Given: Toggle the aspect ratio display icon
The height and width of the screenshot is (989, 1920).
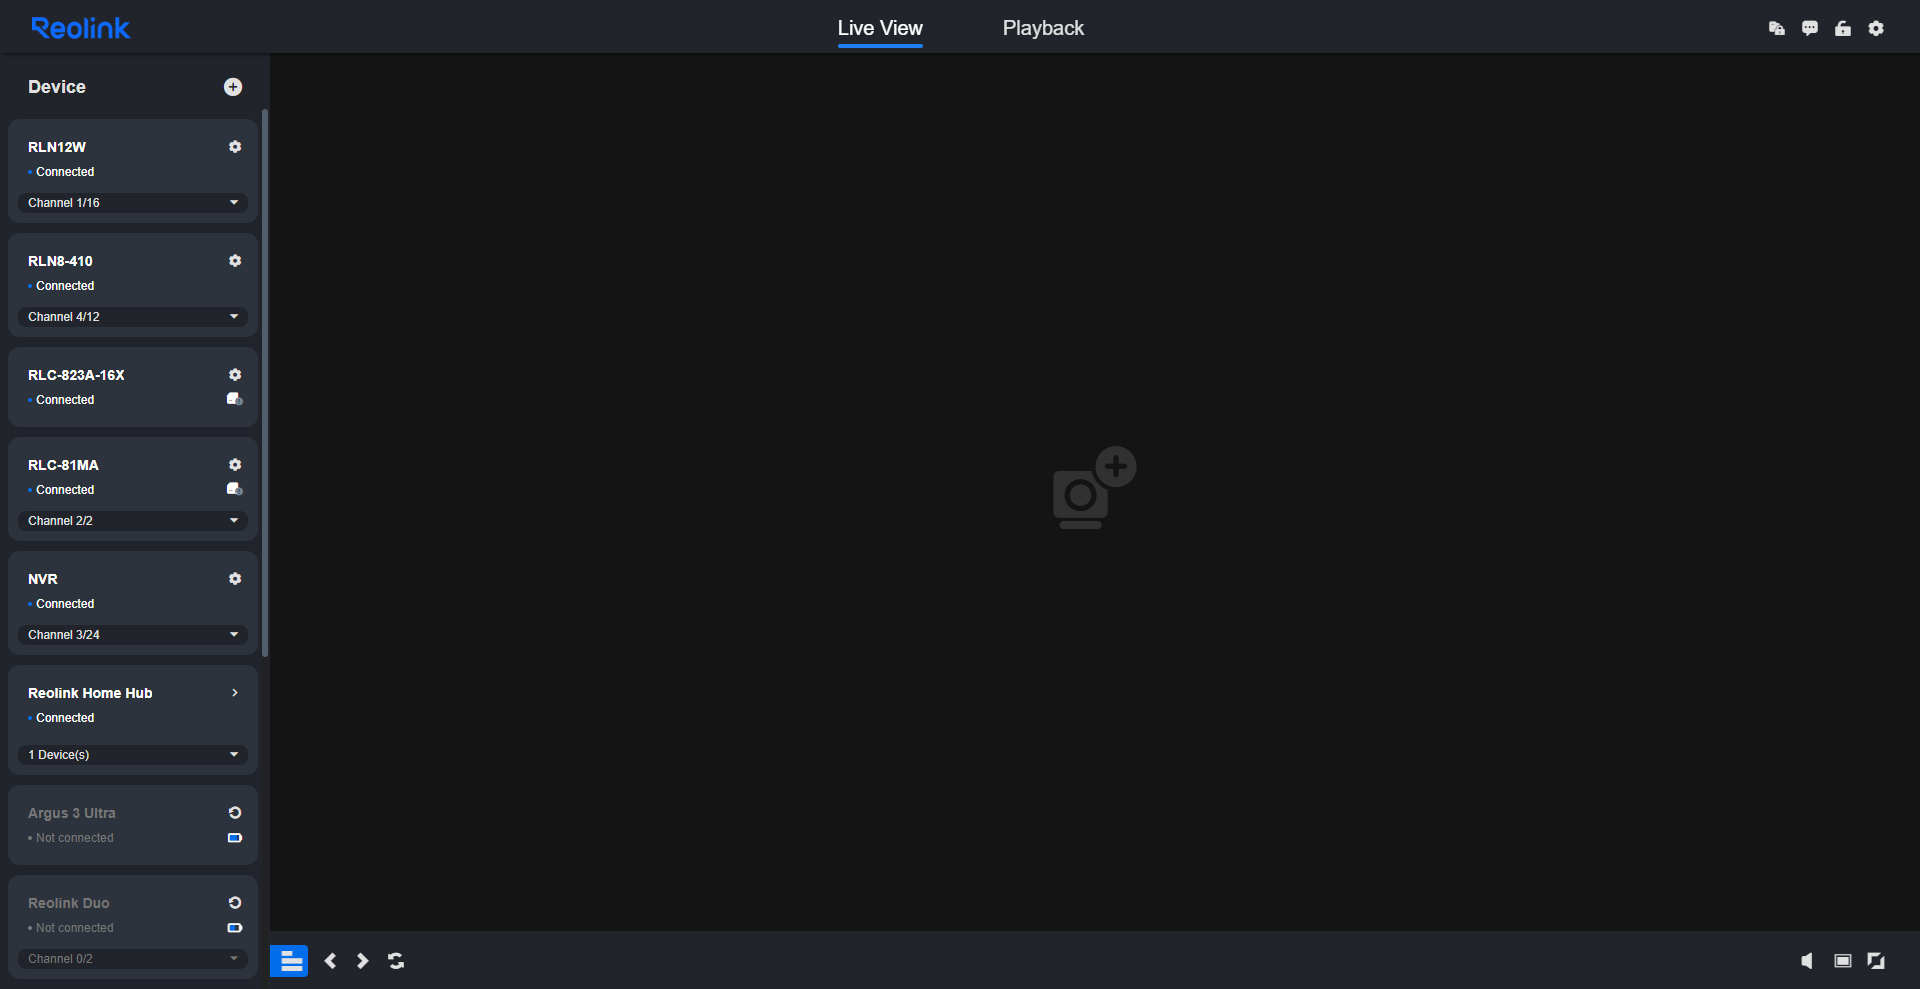Looking at the screenshot, I should click(x=1843, y=961).
